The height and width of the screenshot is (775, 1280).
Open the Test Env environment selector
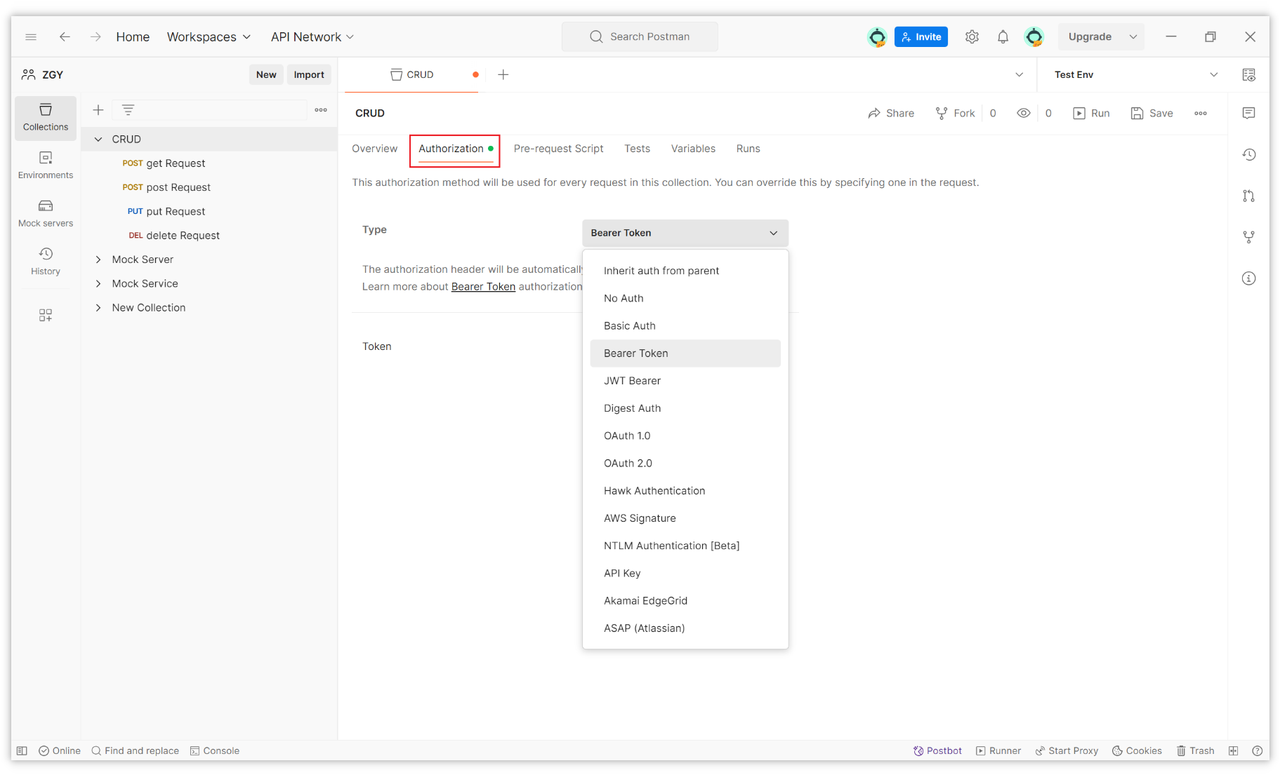pos(1136,75)
